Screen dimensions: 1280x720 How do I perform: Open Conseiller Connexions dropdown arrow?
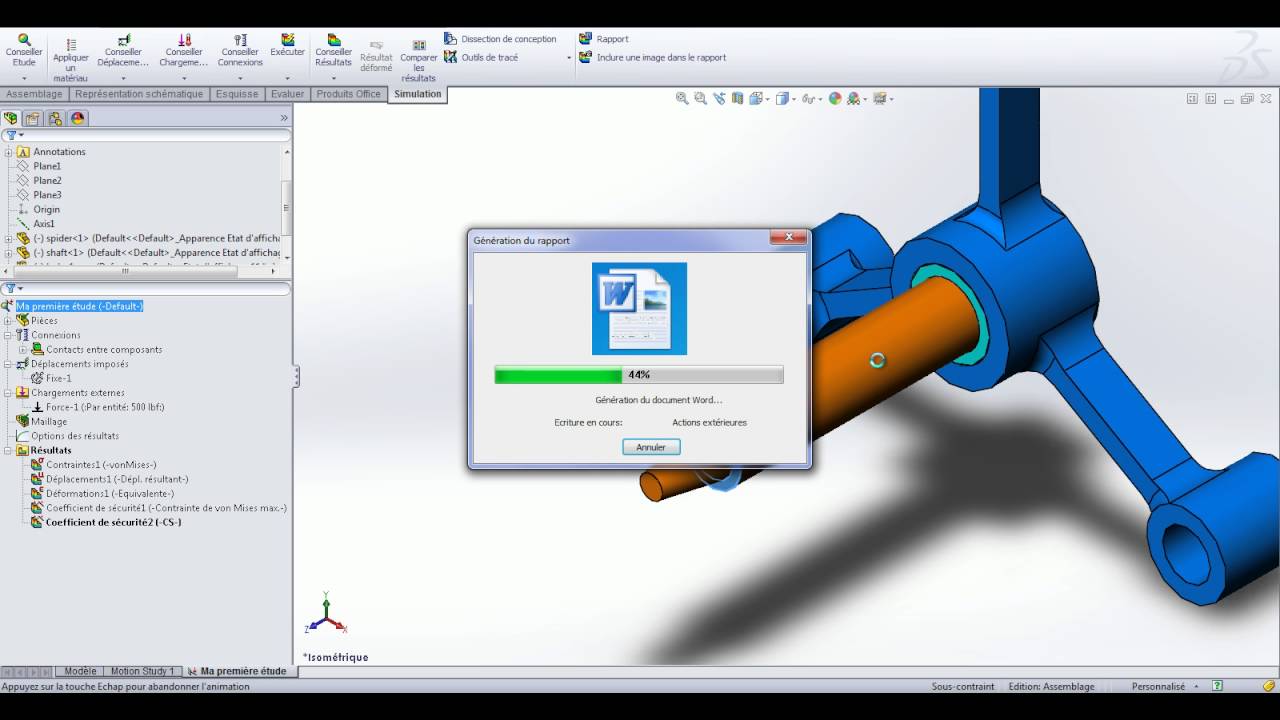[x=240, y=78]
